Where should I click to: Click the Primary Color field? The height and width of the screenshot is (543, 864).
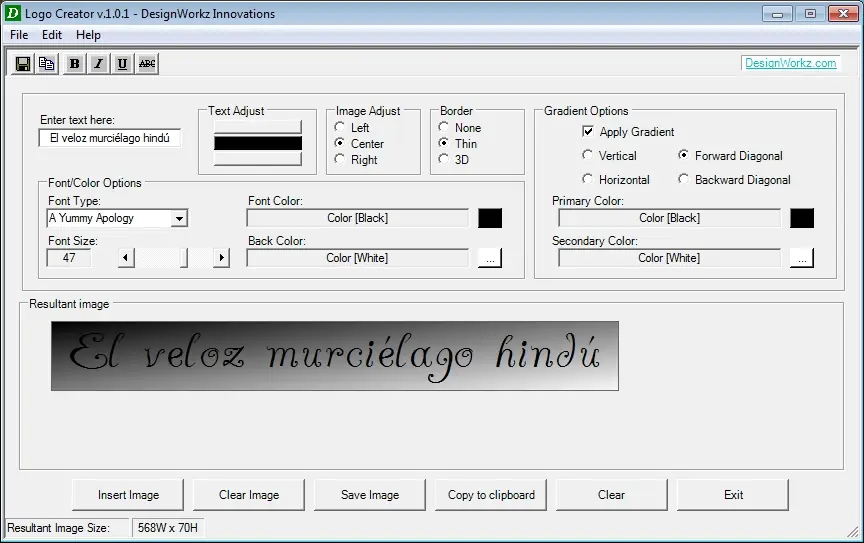coord(669,218)
